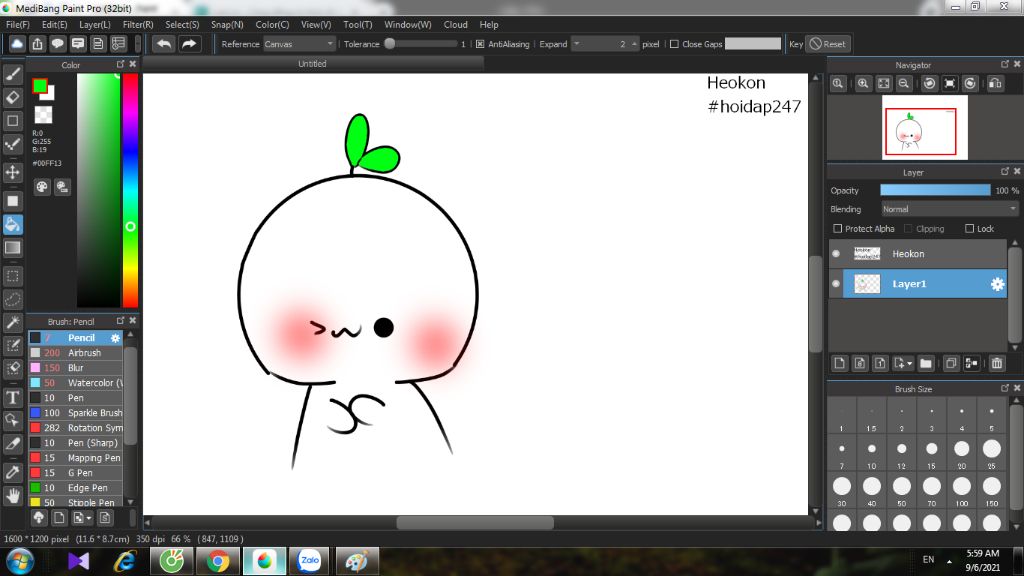
Task: Undock the Navigator panel
Action: [x=1004, y=64]
